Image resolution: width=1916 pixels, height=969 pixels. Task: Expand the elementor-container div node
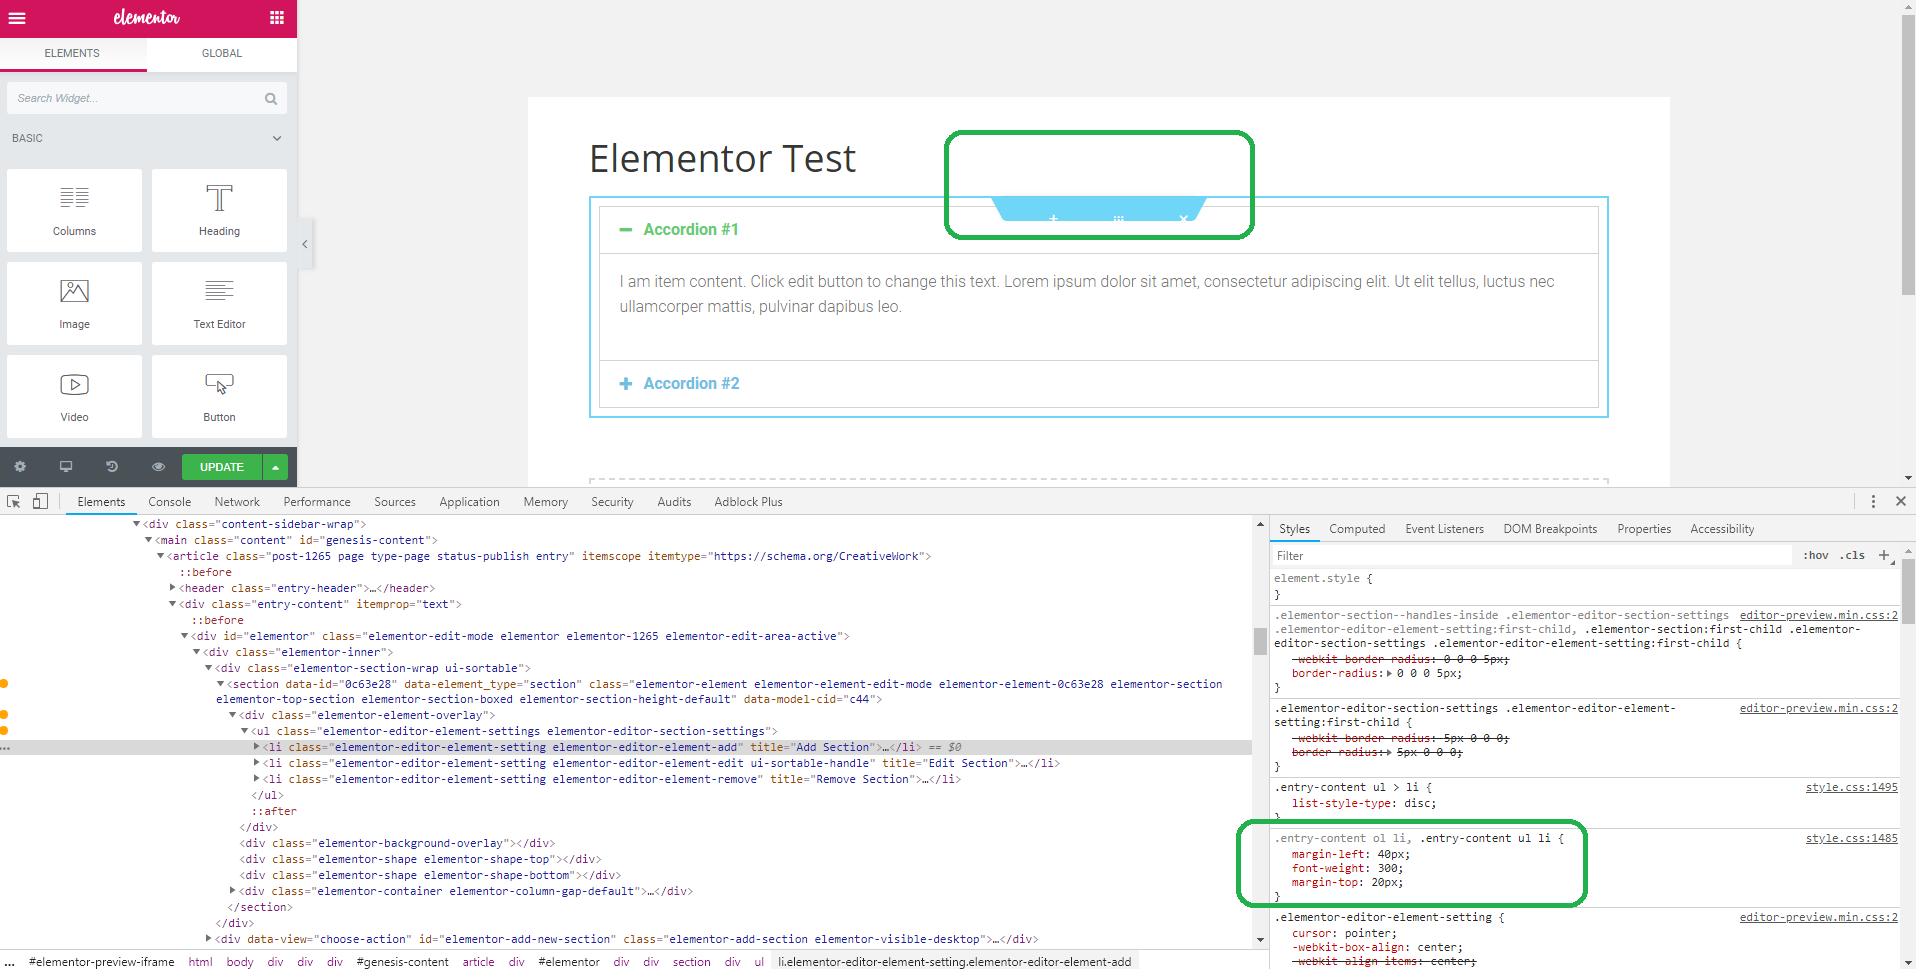pyautogui.click(x=233, y=891)
